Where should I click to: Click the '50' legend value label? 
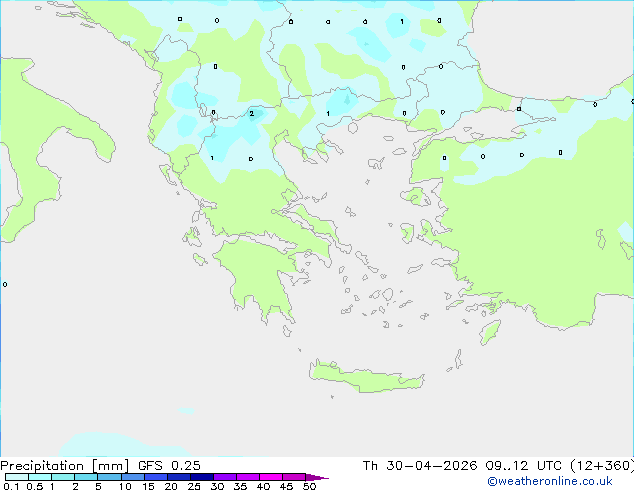coord(309,486)
